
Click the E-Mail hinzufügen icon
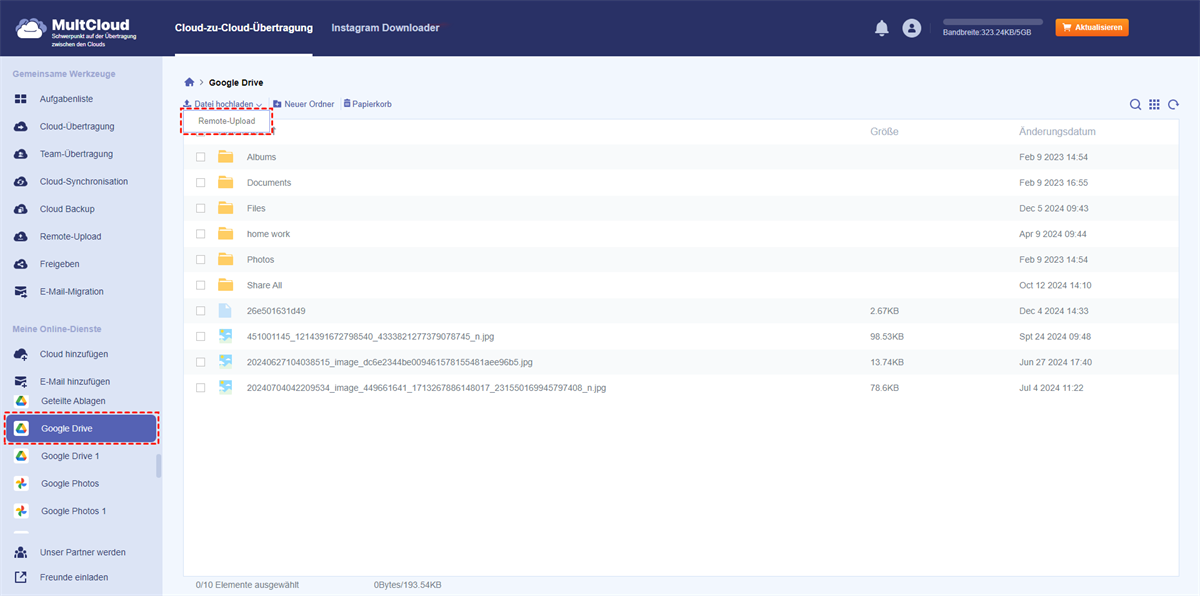coord(21,382)
